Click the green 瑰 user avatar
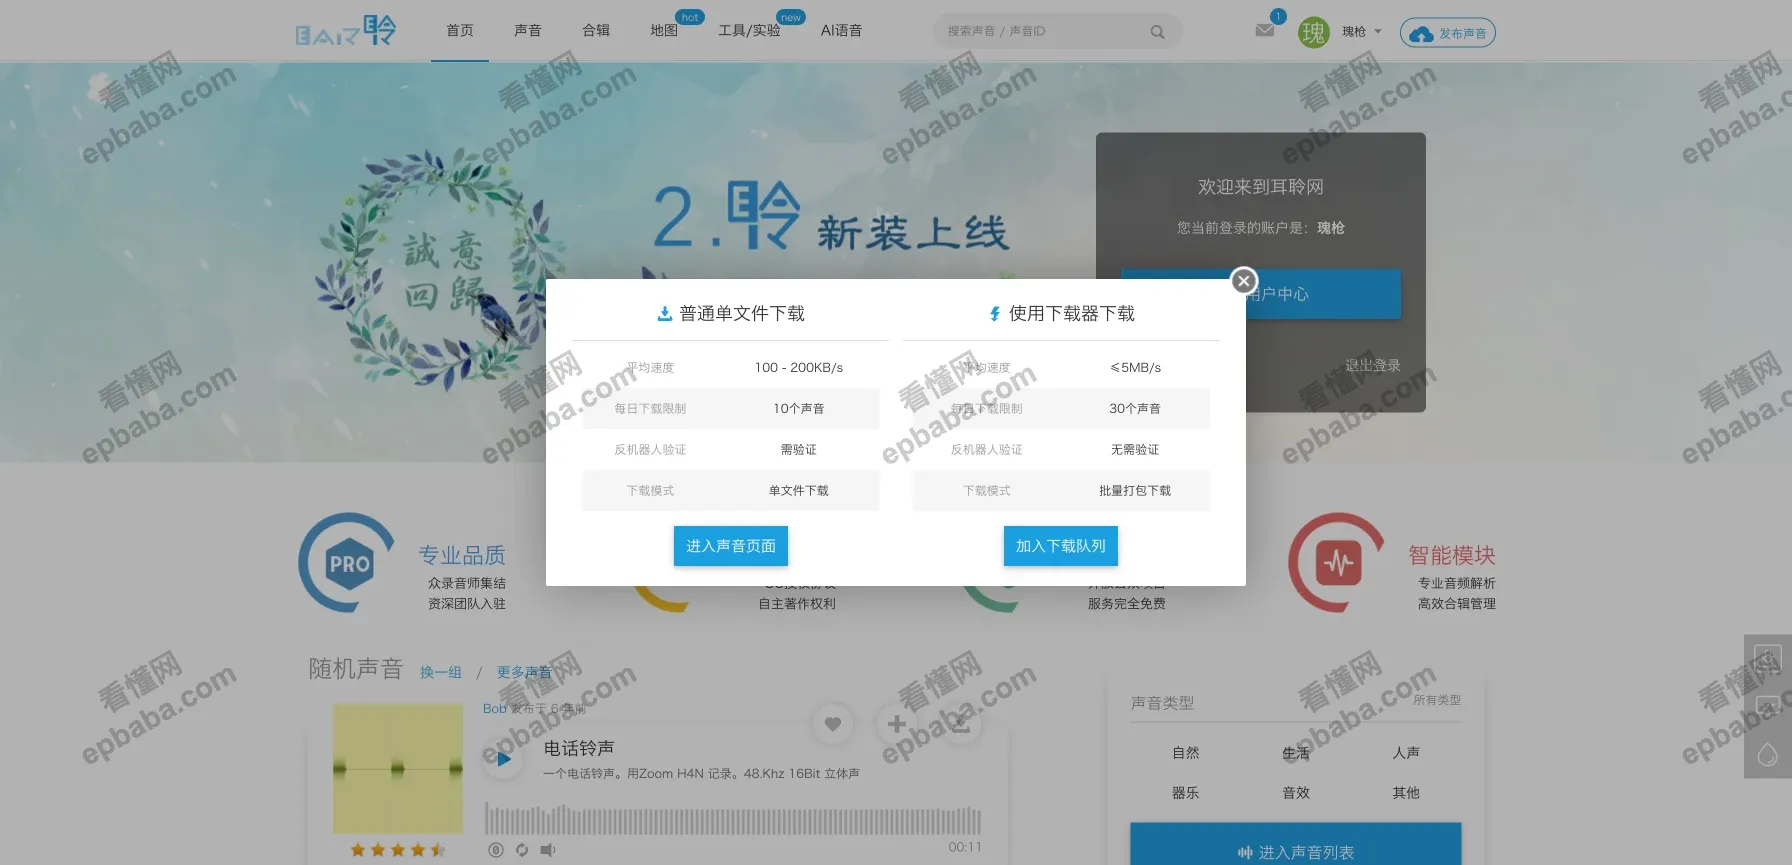 [1313, 32]
